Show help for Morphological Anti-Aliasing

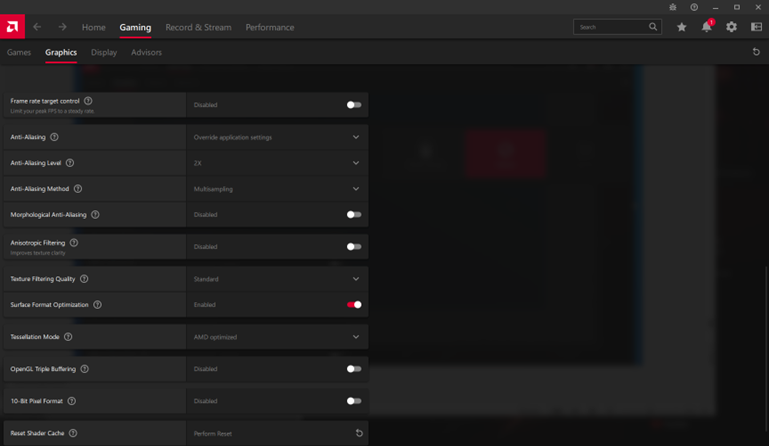[95, 214]
